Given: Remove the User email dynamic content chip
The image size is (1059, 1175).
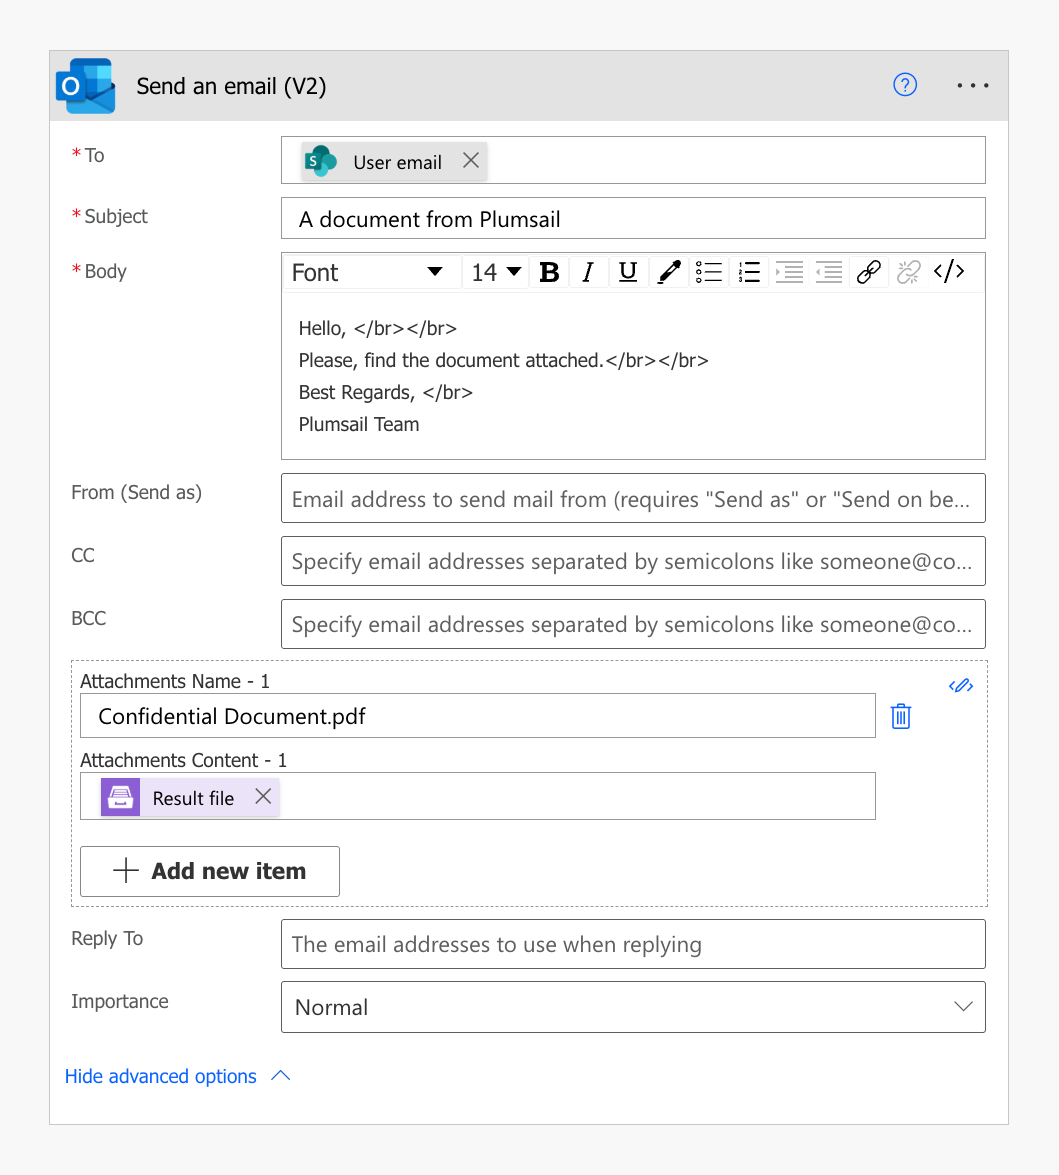Looking at the screenshot, I should (x=470, y=160).
